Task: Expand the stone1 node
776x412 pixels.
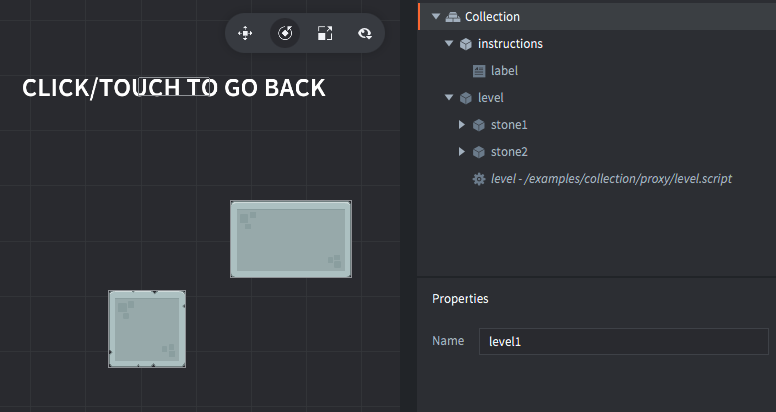Action: click(462, 125)
